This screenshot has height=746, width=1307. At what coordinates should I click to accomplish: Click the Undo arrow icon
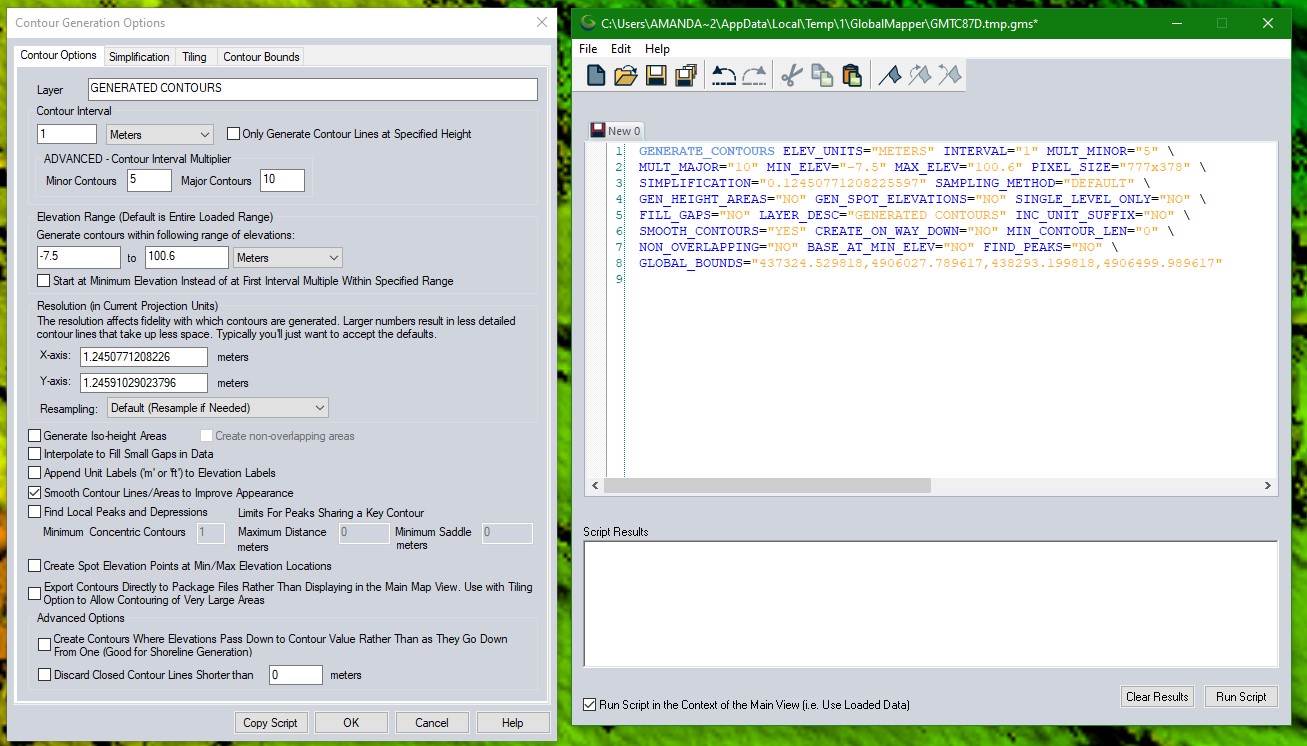click(723, 75)
